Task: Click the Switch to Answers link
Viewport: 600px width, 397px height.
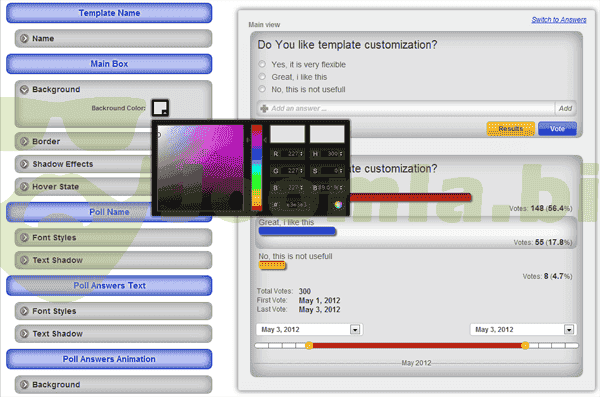Action: 559,20
